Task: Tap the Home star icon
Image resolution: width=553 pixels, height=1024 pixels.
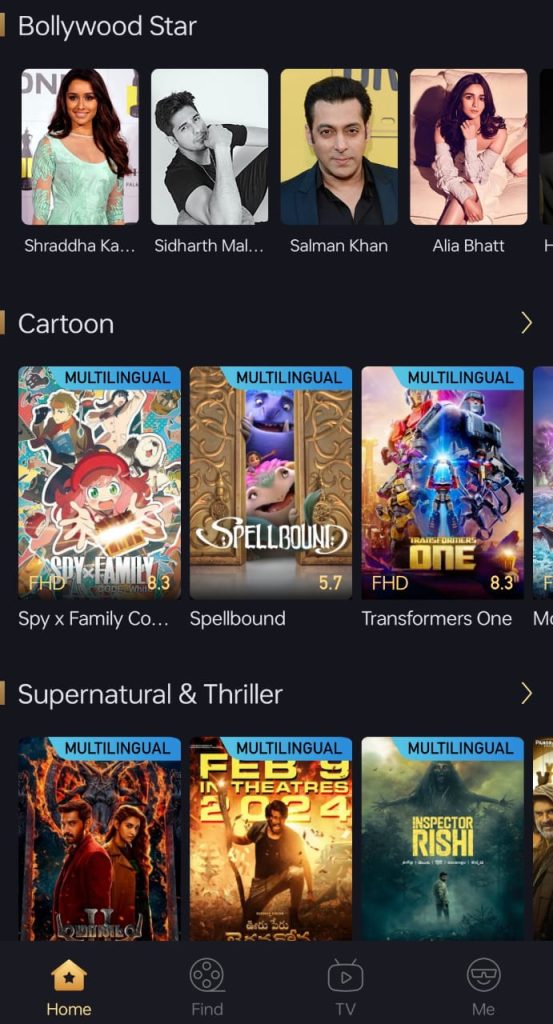Action: 69,976
